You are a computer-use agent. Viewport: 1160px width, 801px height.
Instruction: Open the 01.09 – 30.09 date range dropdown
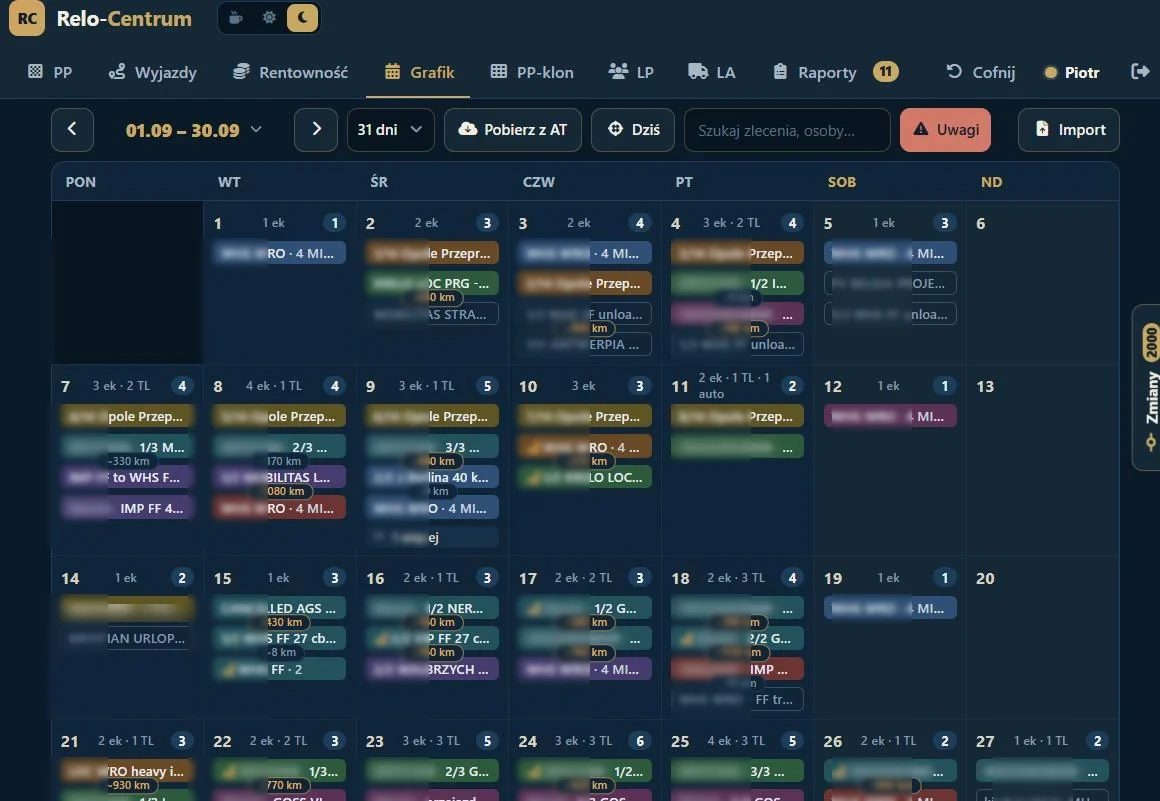[194, 130]
